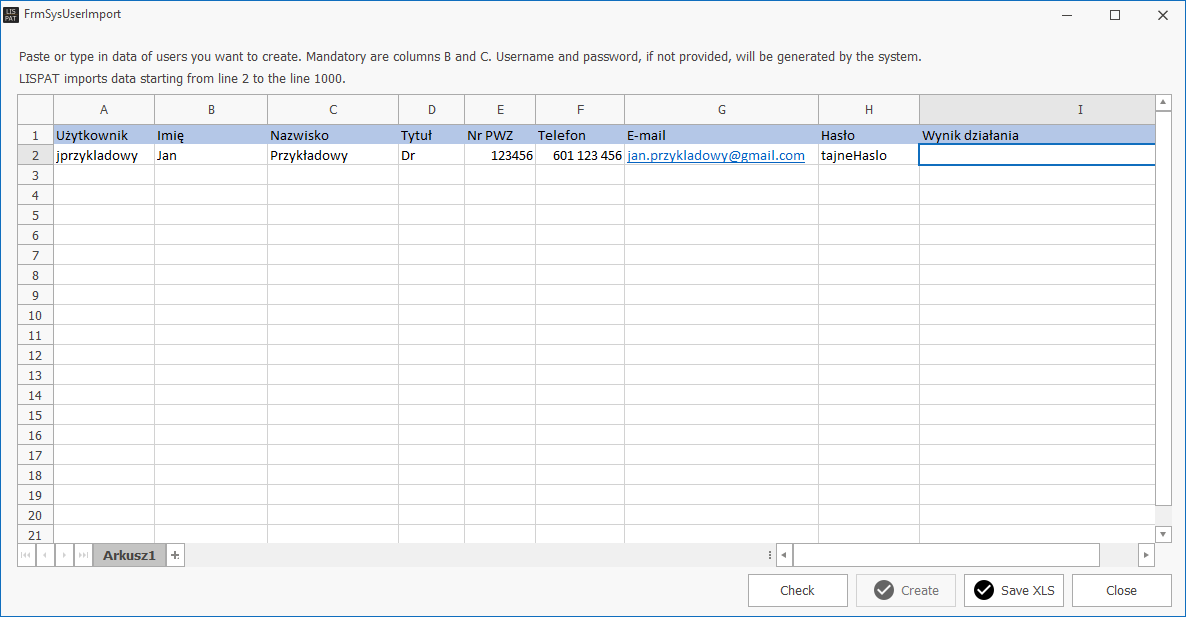Click the previous sheet navigation arrow

[x=45, y=555]
